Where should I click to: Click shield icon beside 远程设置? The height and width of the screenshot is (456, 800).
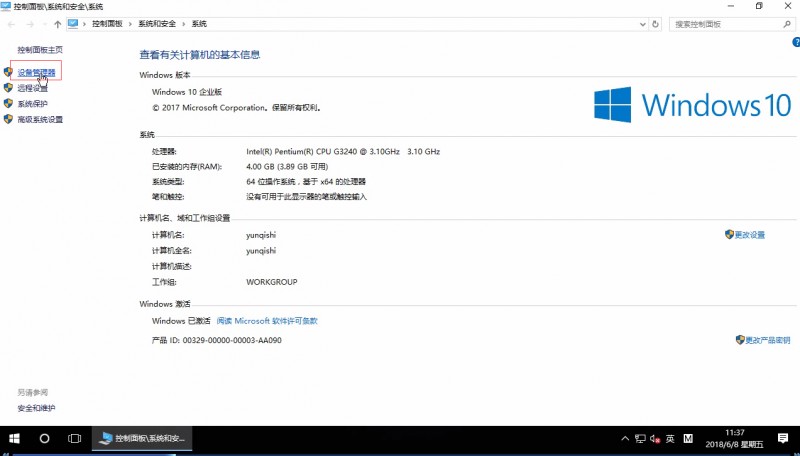(8, 88)
